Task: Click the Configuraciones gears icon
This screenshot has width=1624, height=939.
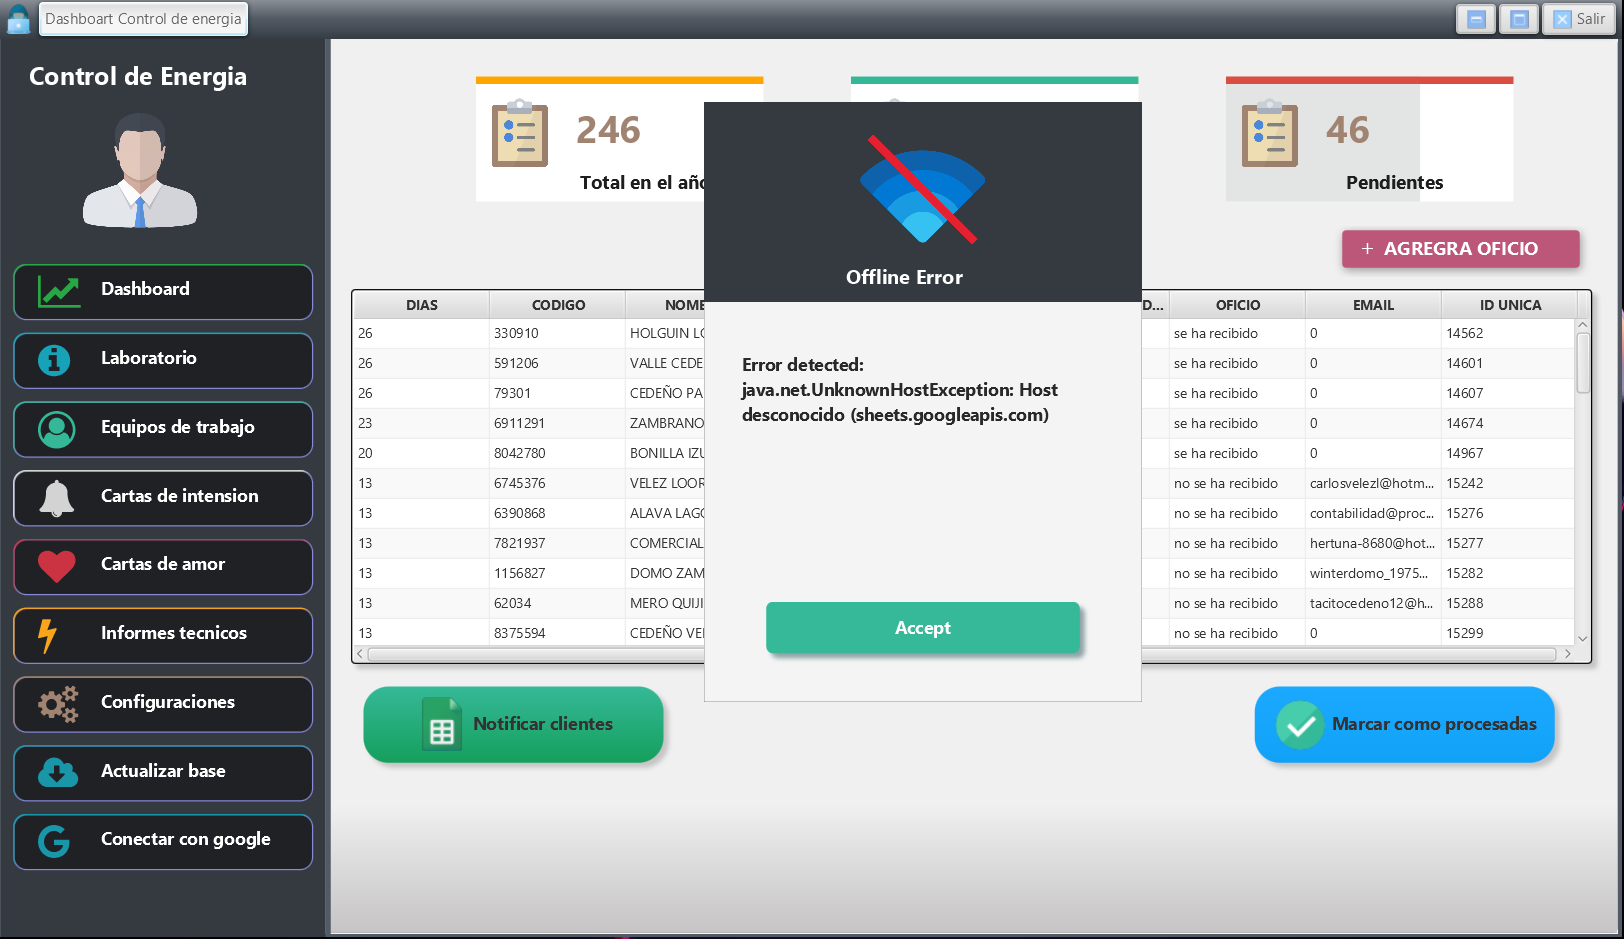Action: (x=58, y=704)
